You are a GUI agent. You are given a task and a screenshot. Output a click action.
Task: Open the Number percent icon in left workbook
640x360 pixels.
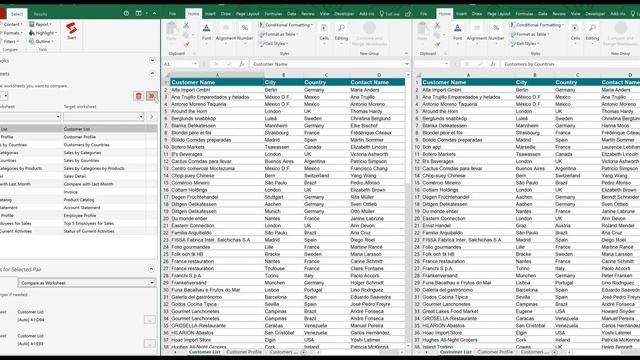coord(245,28)
